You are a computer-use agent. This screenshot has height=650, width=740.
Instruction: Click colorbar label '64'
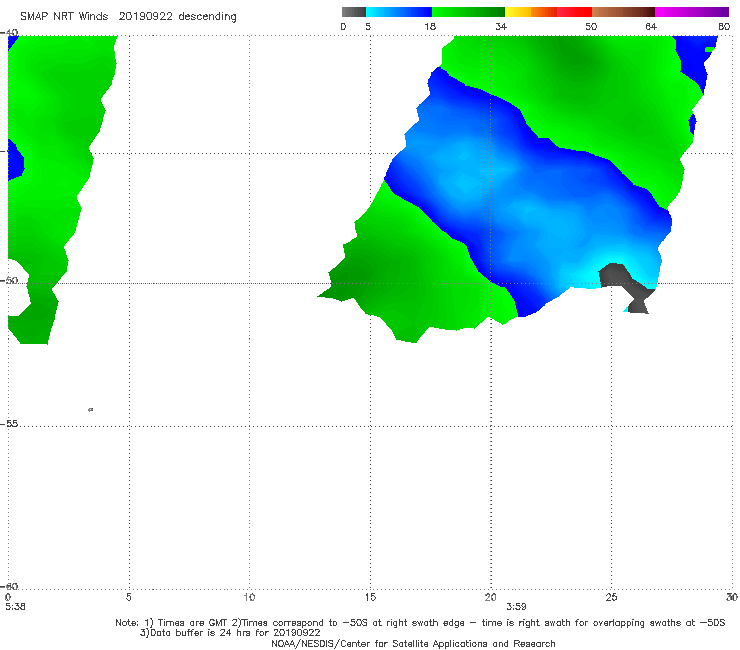click(x=651, y=27)
